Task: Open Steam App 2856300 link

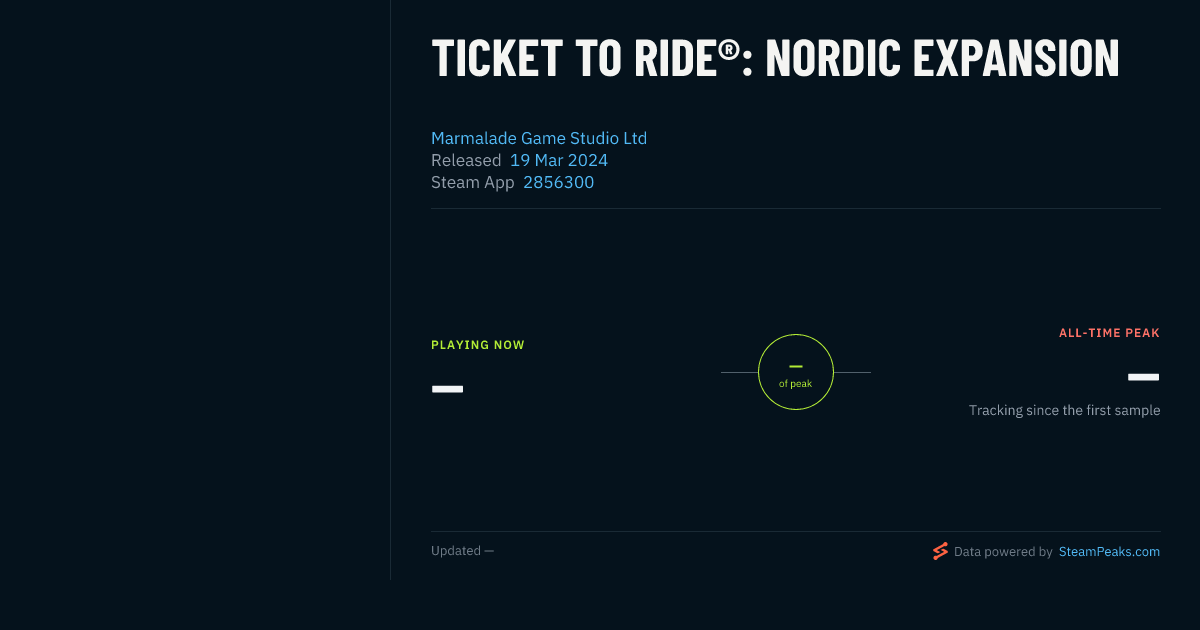Action: click(x=558, y=182)
